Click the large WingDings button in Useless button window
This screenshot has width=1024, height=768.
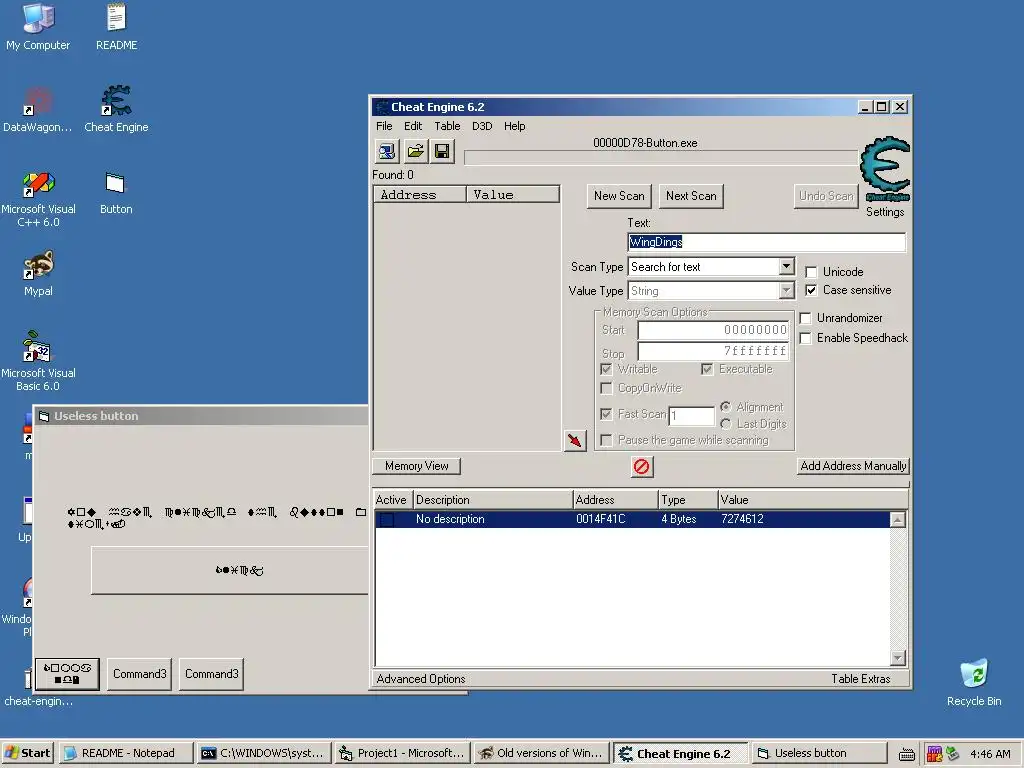(230, 571)
